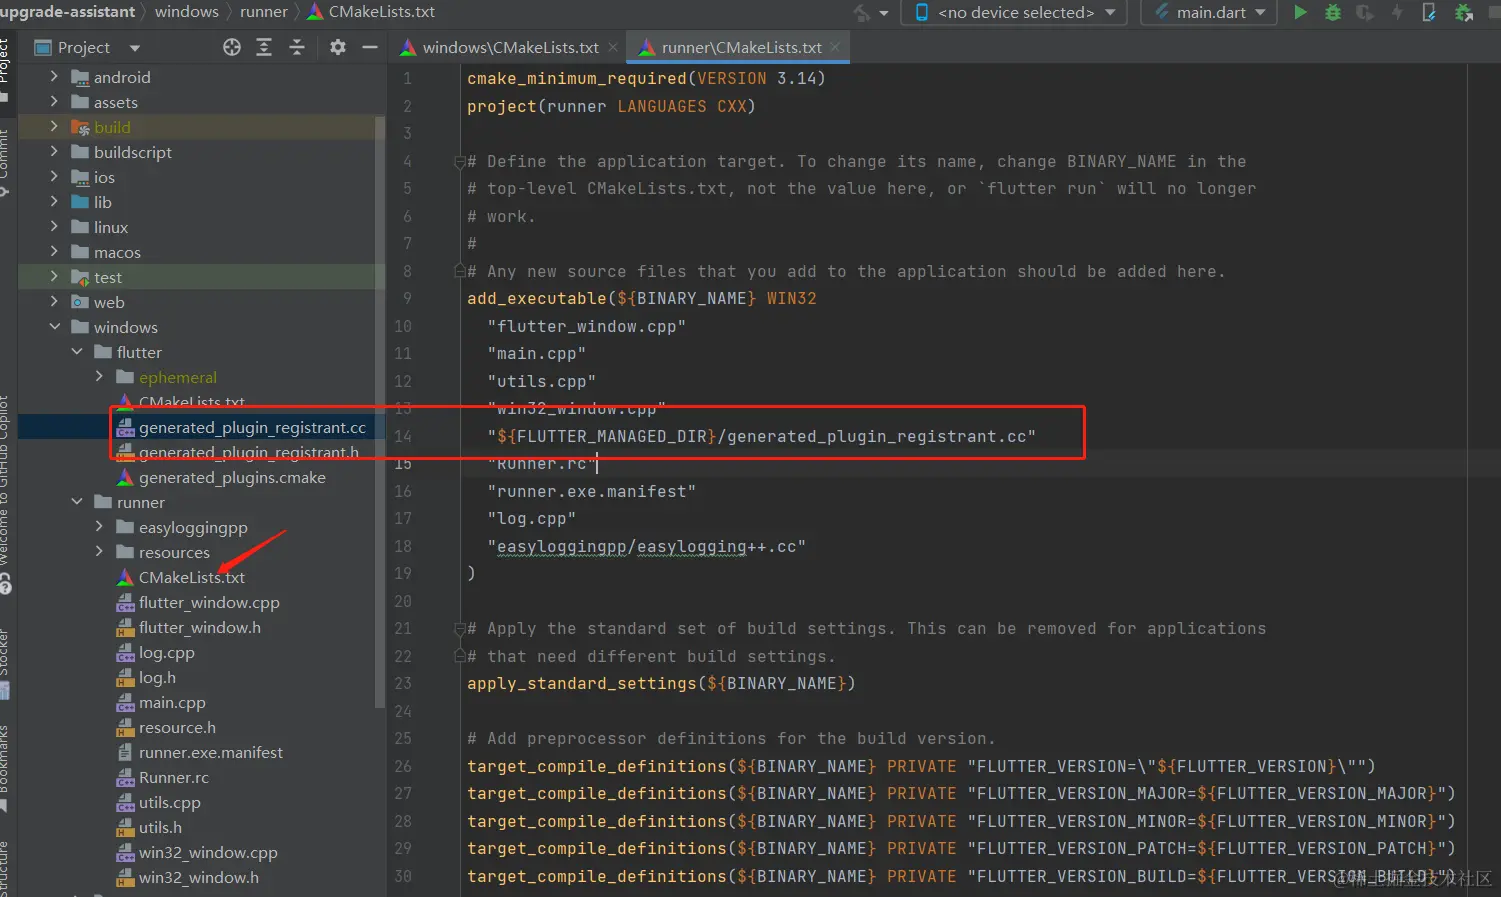Expand the ephemeral folder

(x=99, y=377)
